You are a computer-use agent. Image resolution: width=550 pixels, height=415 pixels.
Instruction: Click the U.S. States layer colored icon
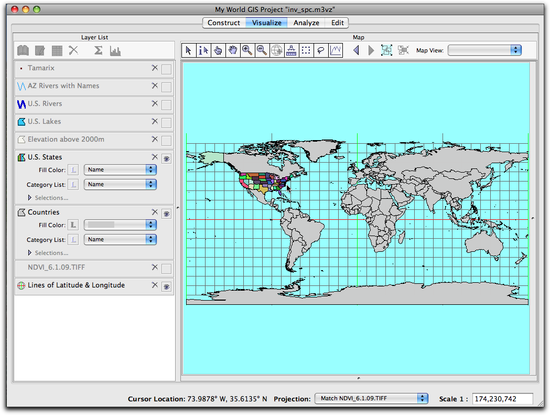21,157
